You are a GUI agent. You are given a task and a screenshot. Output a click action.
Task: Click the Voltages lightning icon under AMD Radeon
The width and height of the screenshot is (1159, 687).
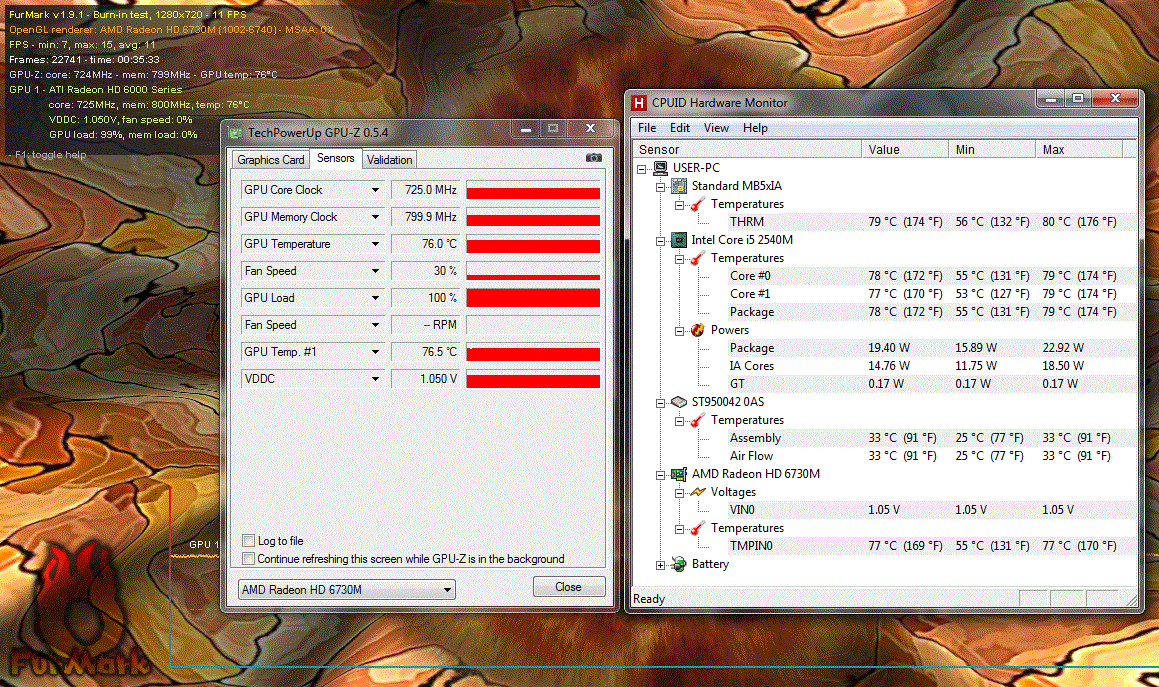(x=697, y=492)
